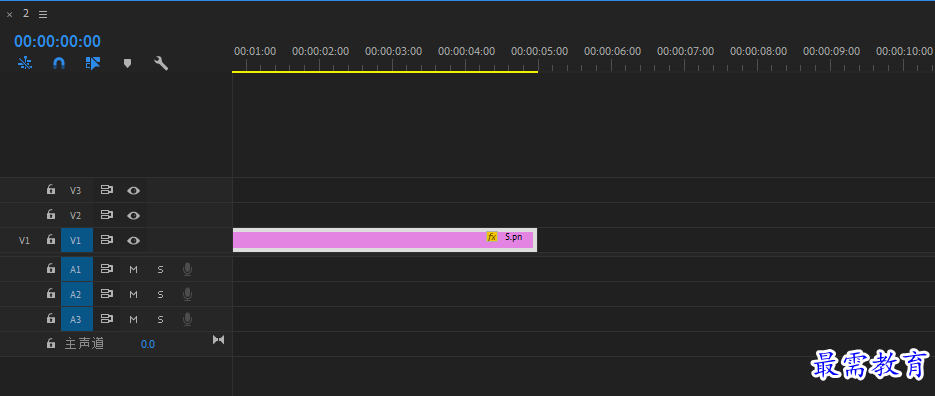
Task: Open the sequence panel hamburger menu
Action: pos(43,14)
